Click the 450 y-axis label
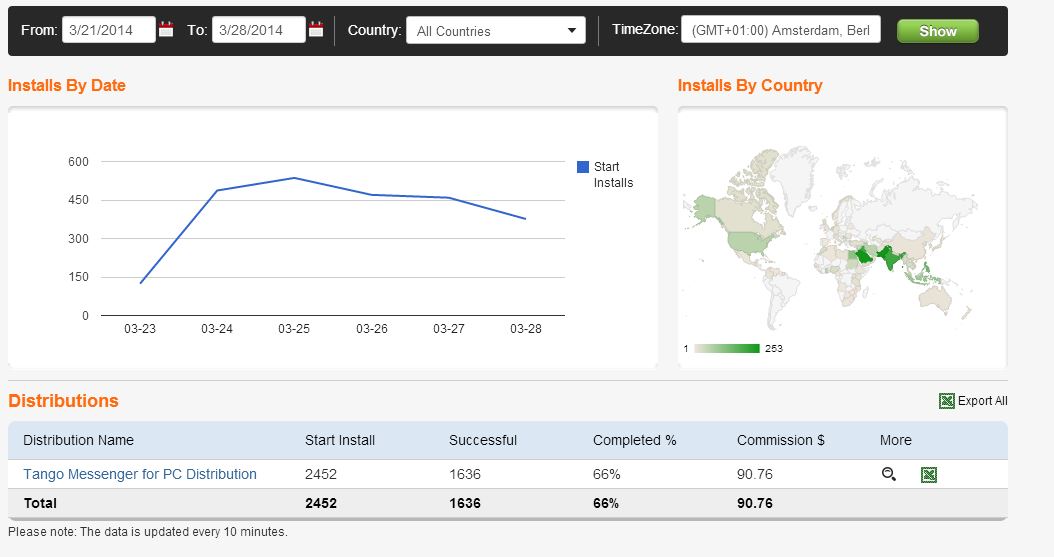This screenshot has width=1054, height=557. point(79,200)
